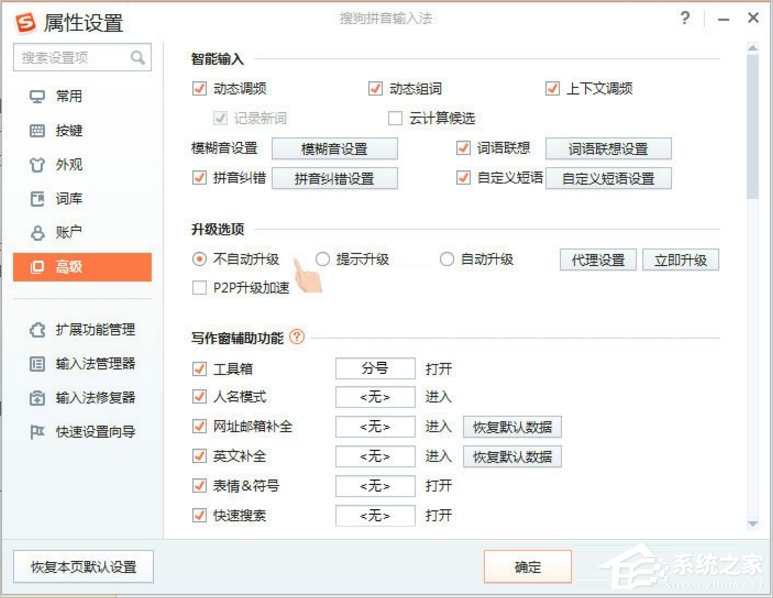Uncheck 上下文调频
The width and height of the screenshot is (773, 598).
(x=552, y=89)
